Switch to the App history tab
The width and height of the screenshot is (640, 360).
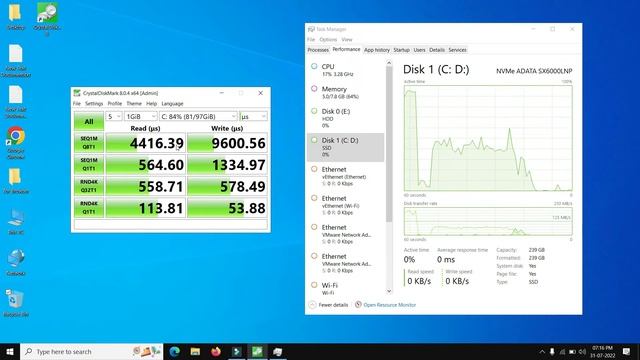click(x=377, y=50)
